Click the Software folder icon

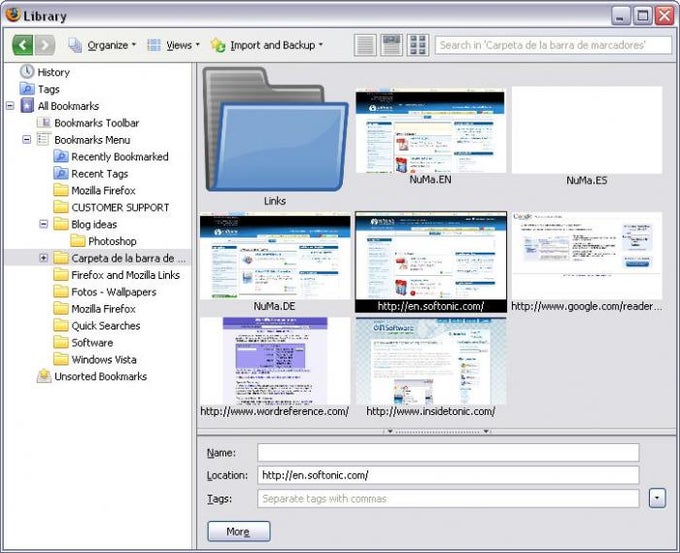click(61, 342)
